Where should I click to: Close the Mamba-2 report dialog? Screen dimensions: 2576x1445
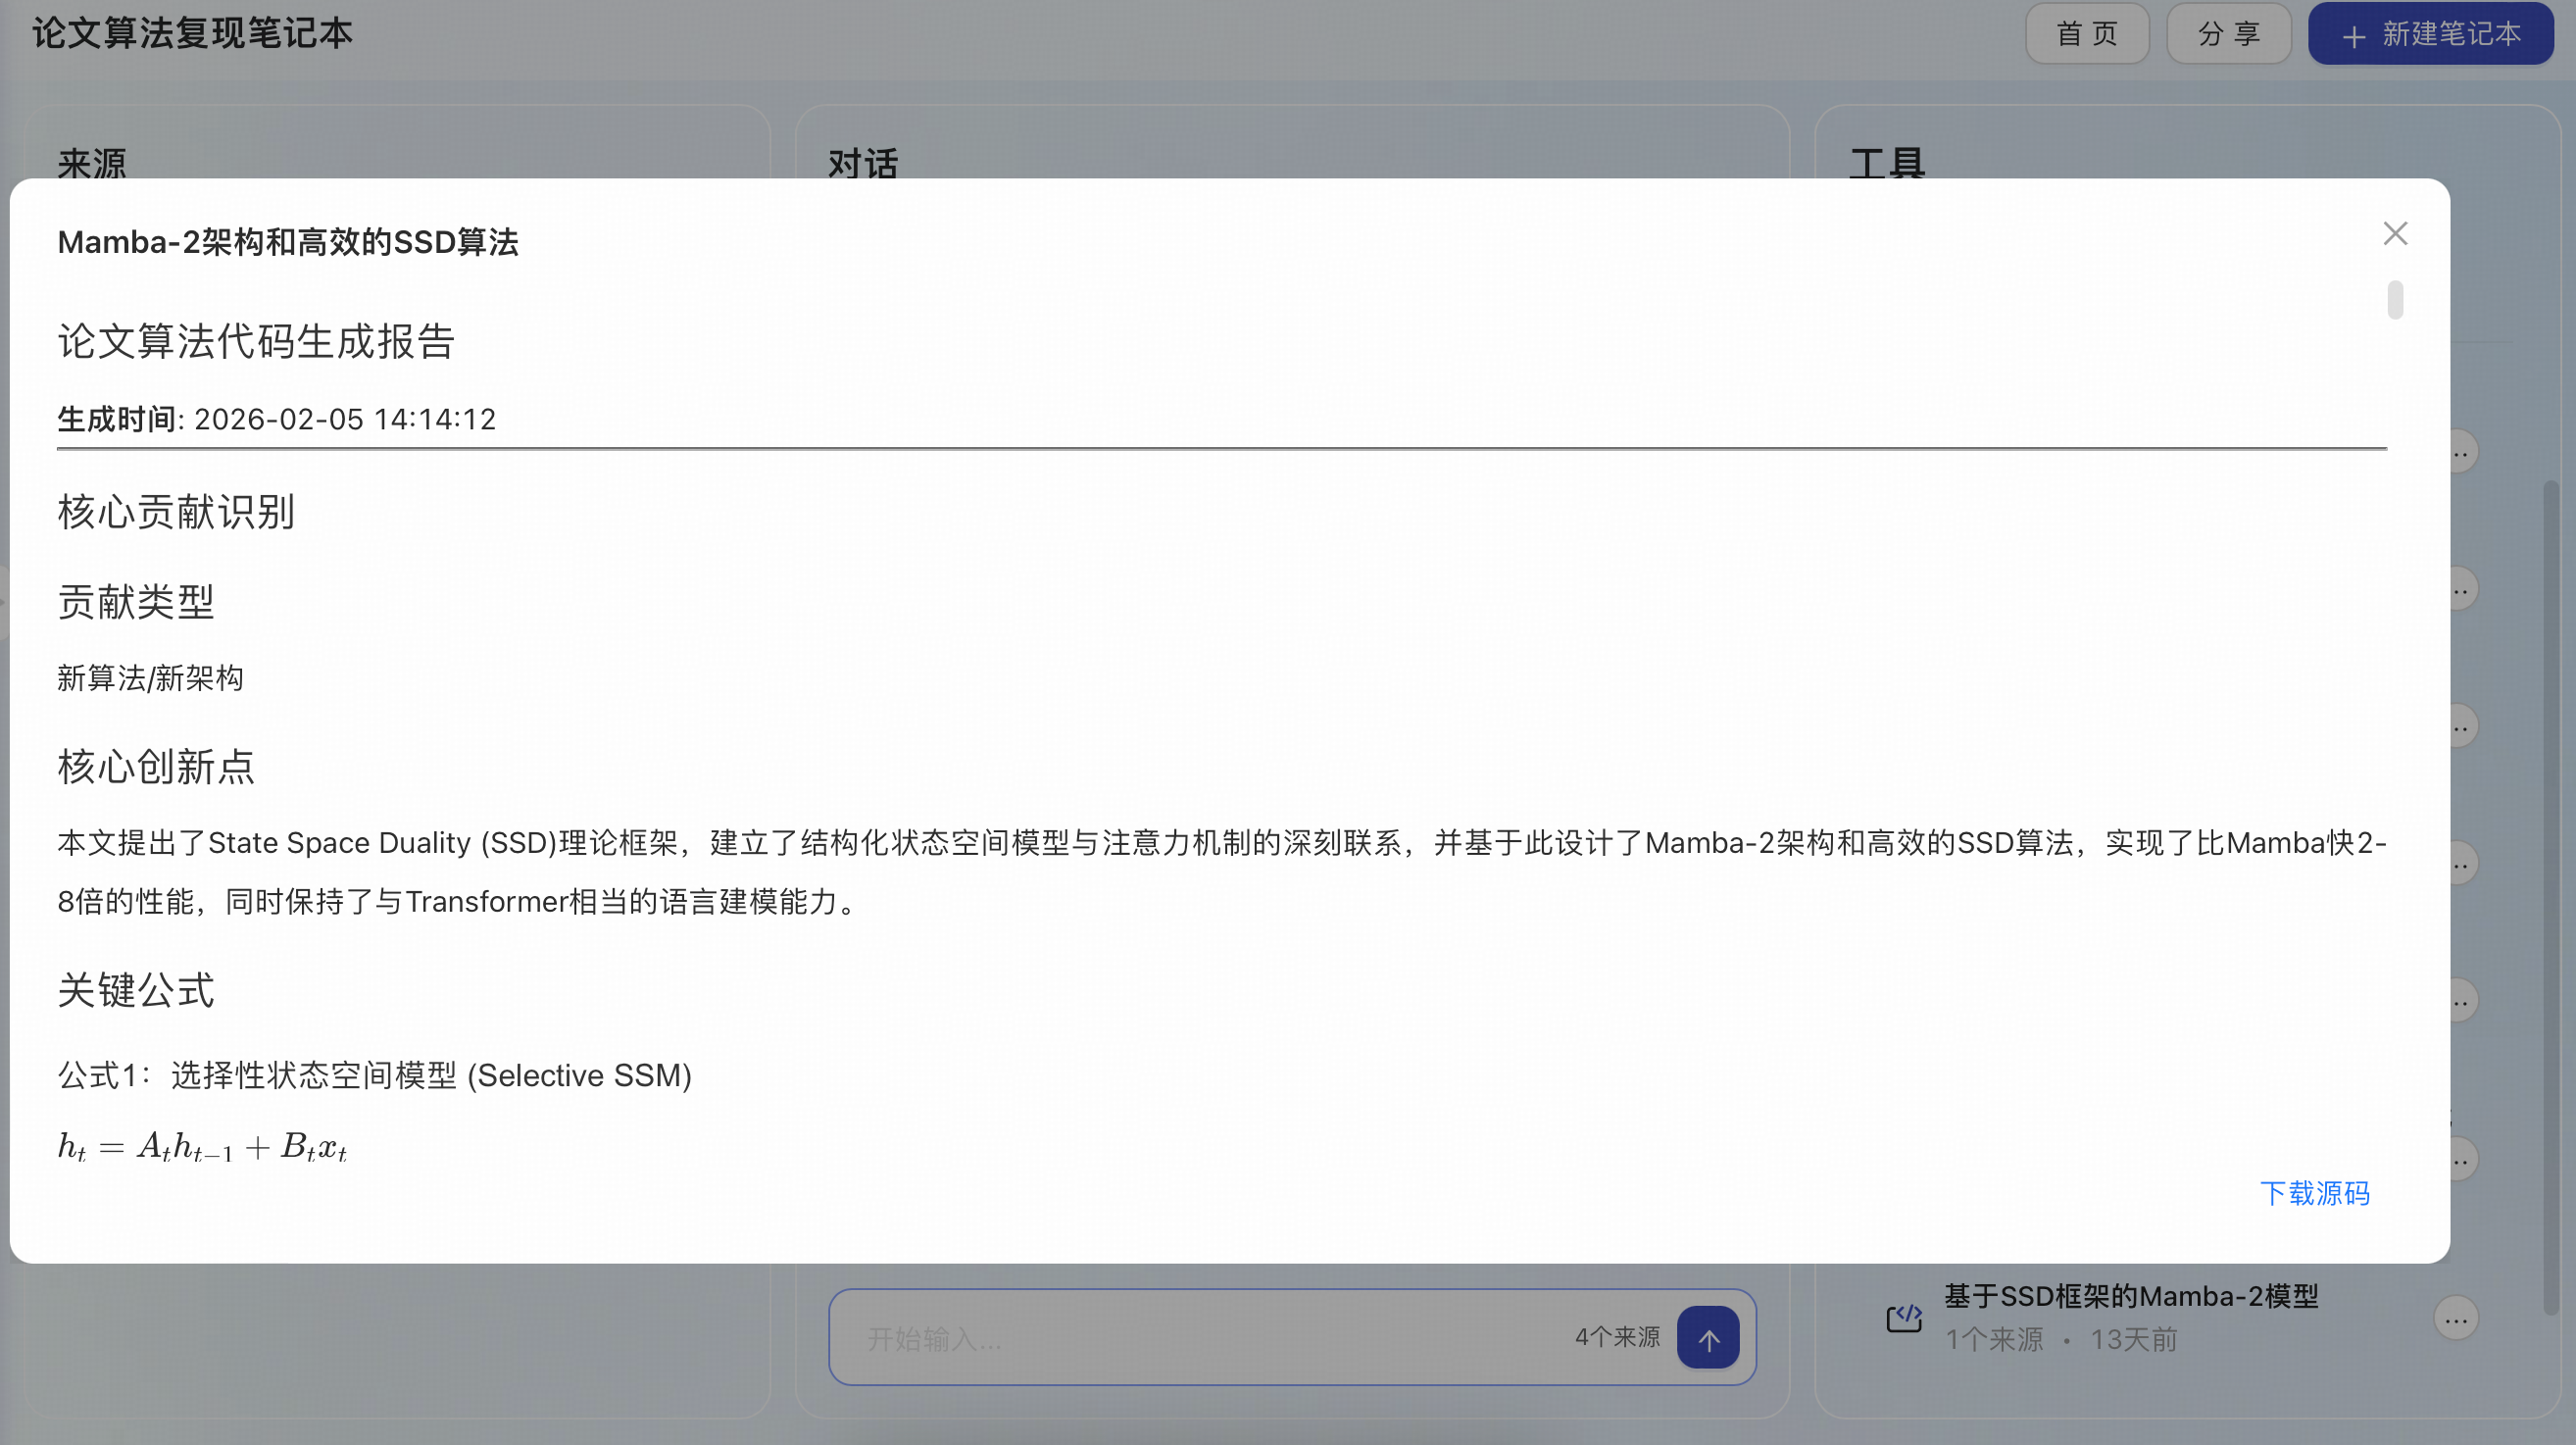pyautogui.click(x=2394, y=234)
